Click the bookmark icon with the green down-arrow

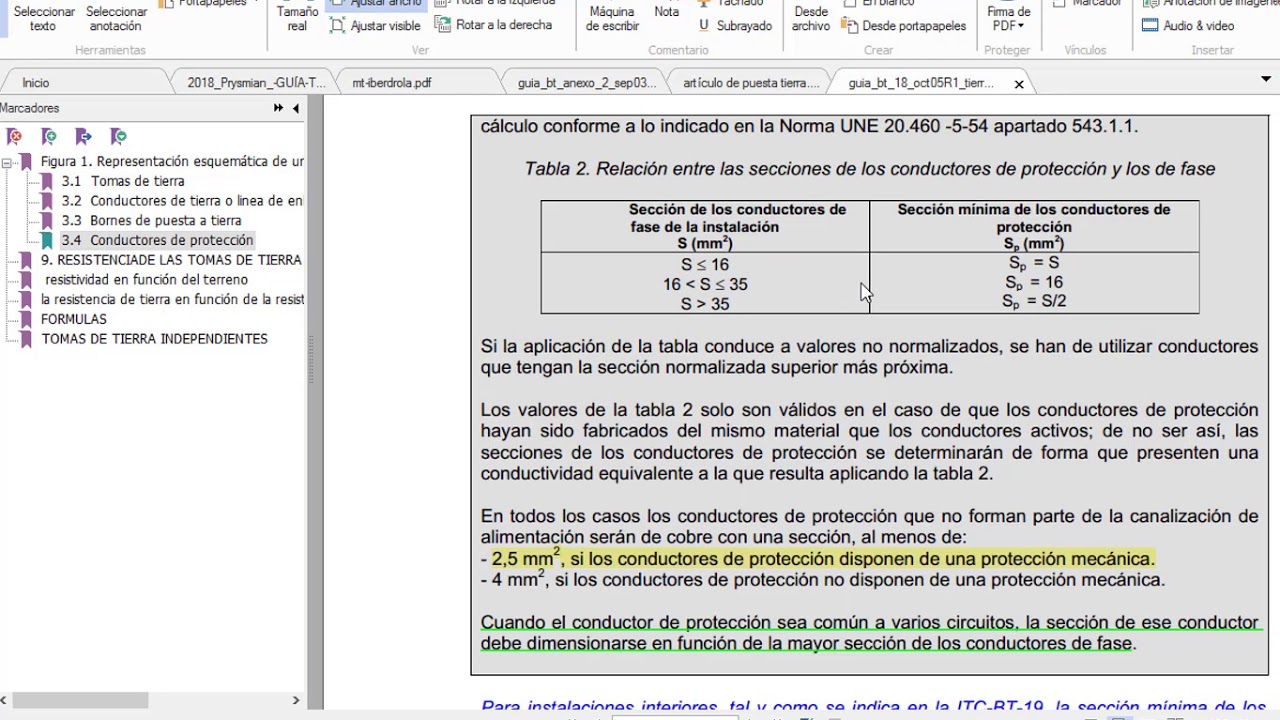[119, 136]
